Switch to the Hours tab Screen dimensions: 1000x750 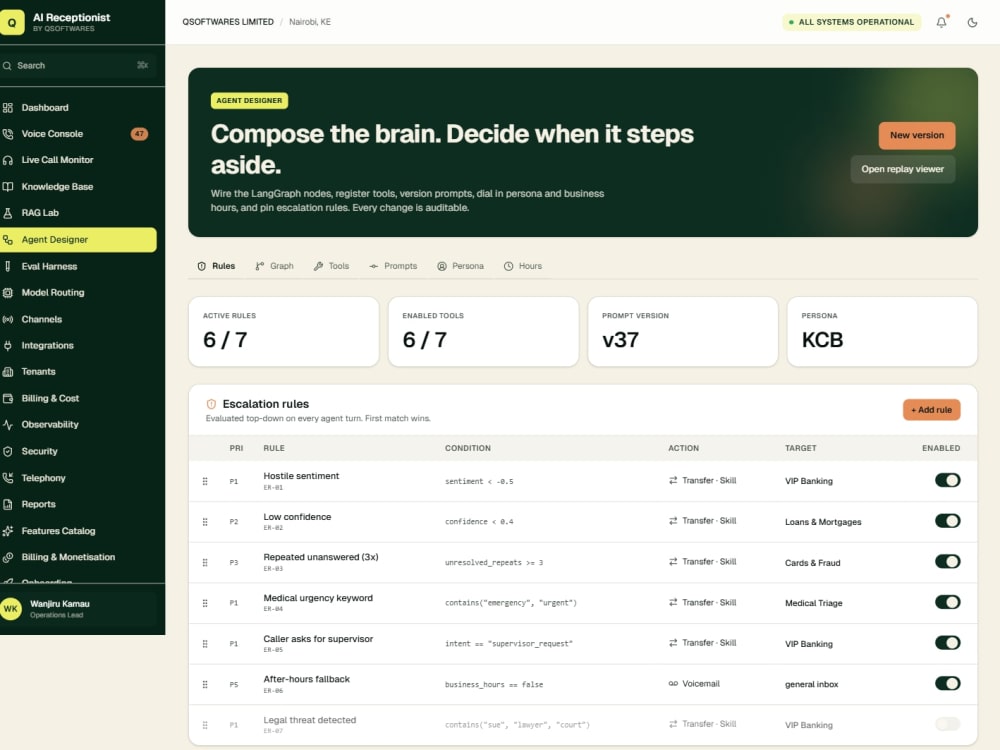(523, 266)
